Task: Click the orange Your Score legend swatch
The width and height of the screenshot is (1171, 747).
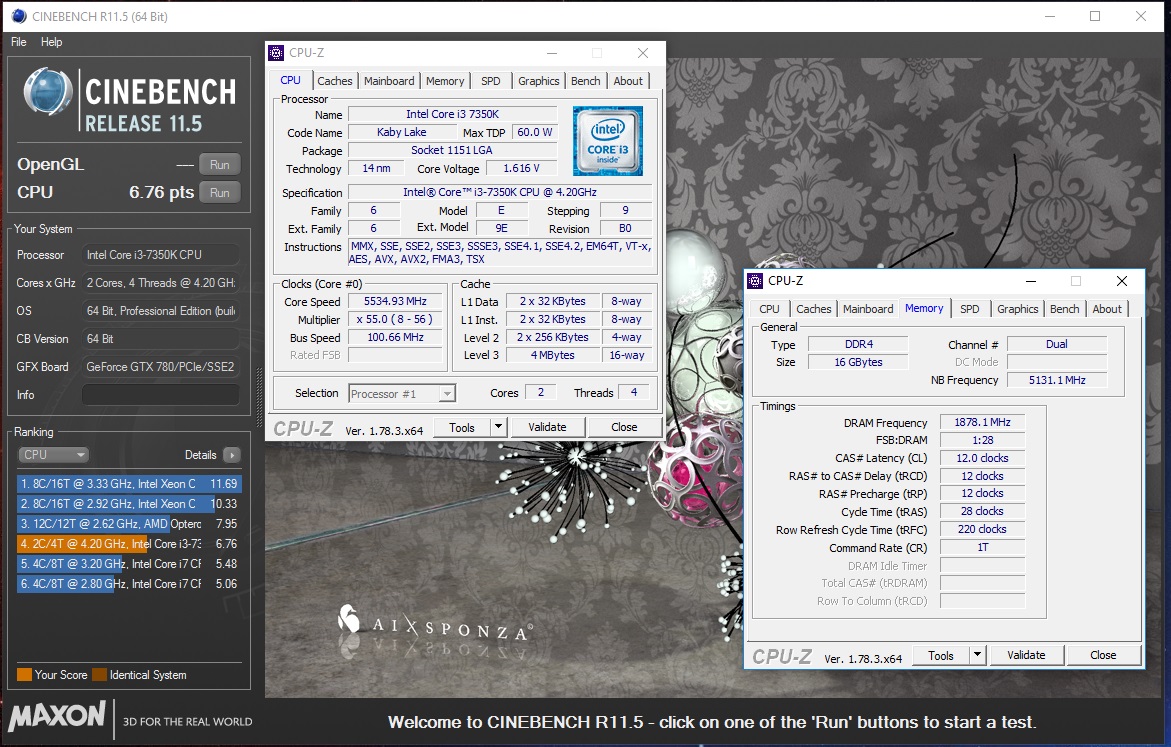Action: [24, 675]
